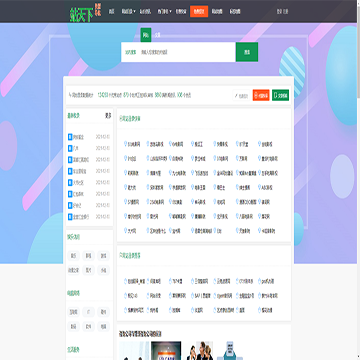Image resolution: width=360 pixels, height=360 pixels.
Task: Expand the navigation dropdown arrow nearest the logo
Action: [x=134, y=12]
